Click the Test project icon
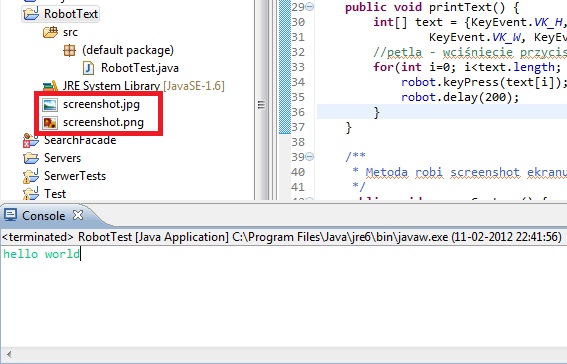Viewport: 567px width, 364px height. 31,193
